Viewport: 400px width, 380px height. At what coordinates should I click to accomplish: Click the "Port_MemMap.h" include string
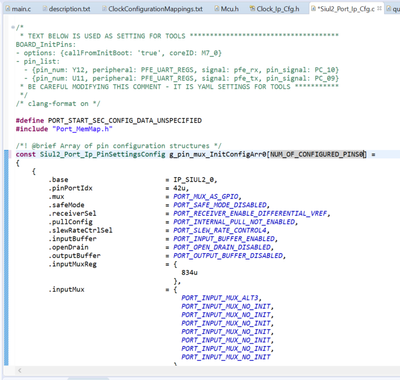[82, 129]
